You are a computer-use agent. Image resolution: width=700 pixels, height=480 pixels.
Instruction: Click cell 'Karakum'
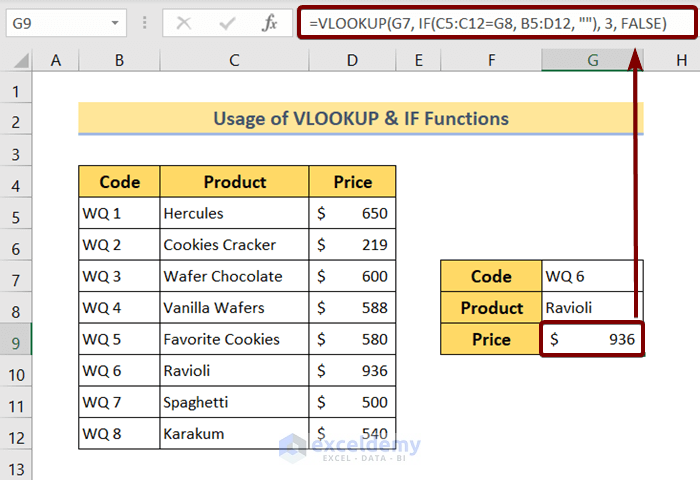coord(234,434)
